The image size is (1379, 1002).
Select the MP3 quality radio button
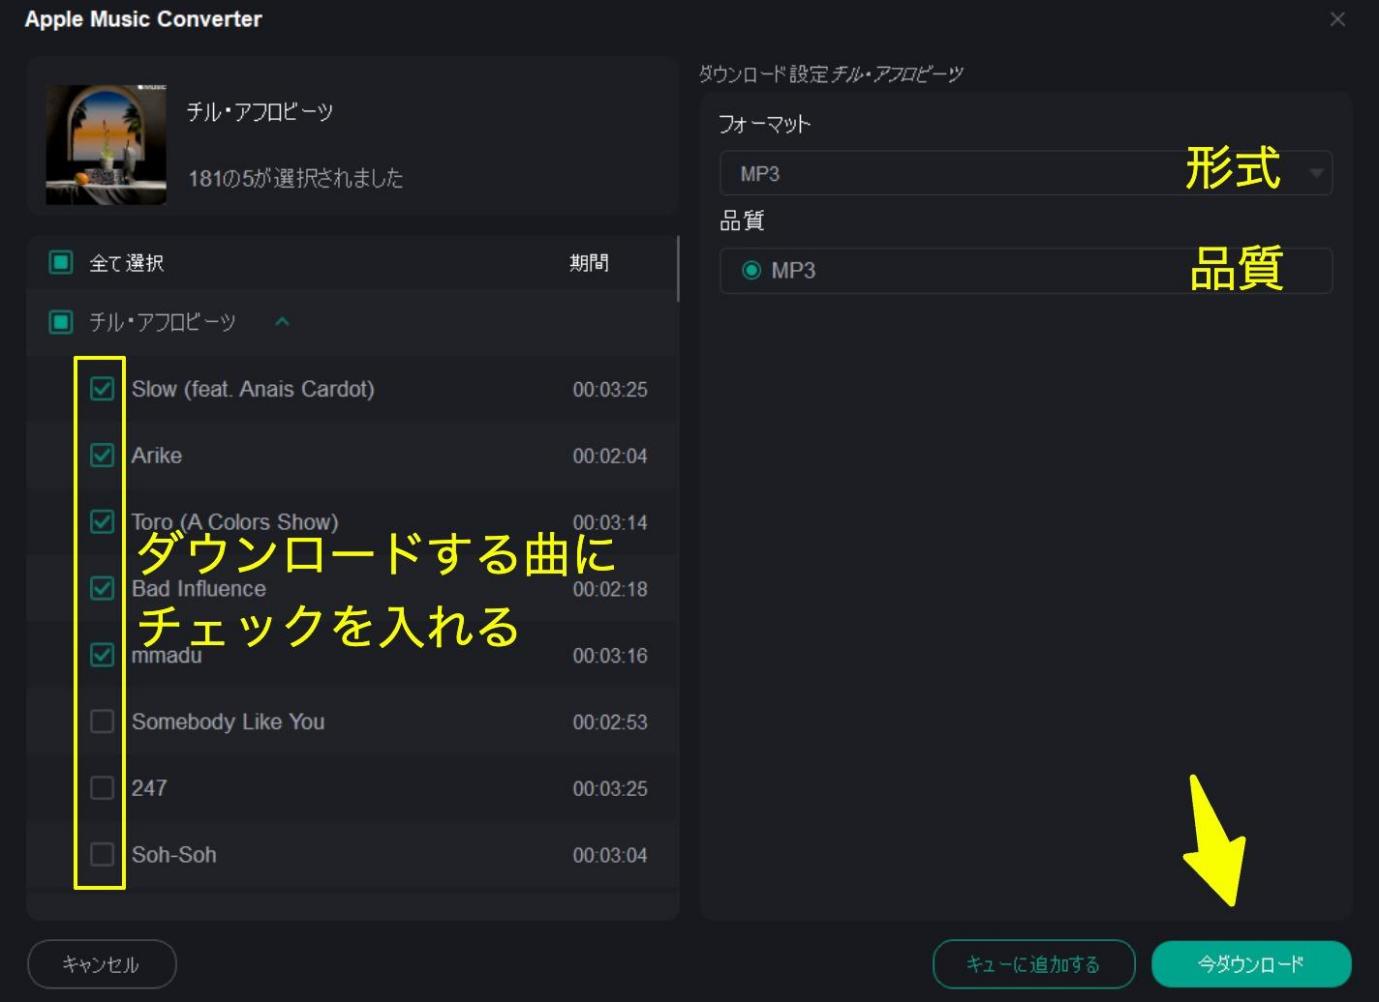pos(751,270)
